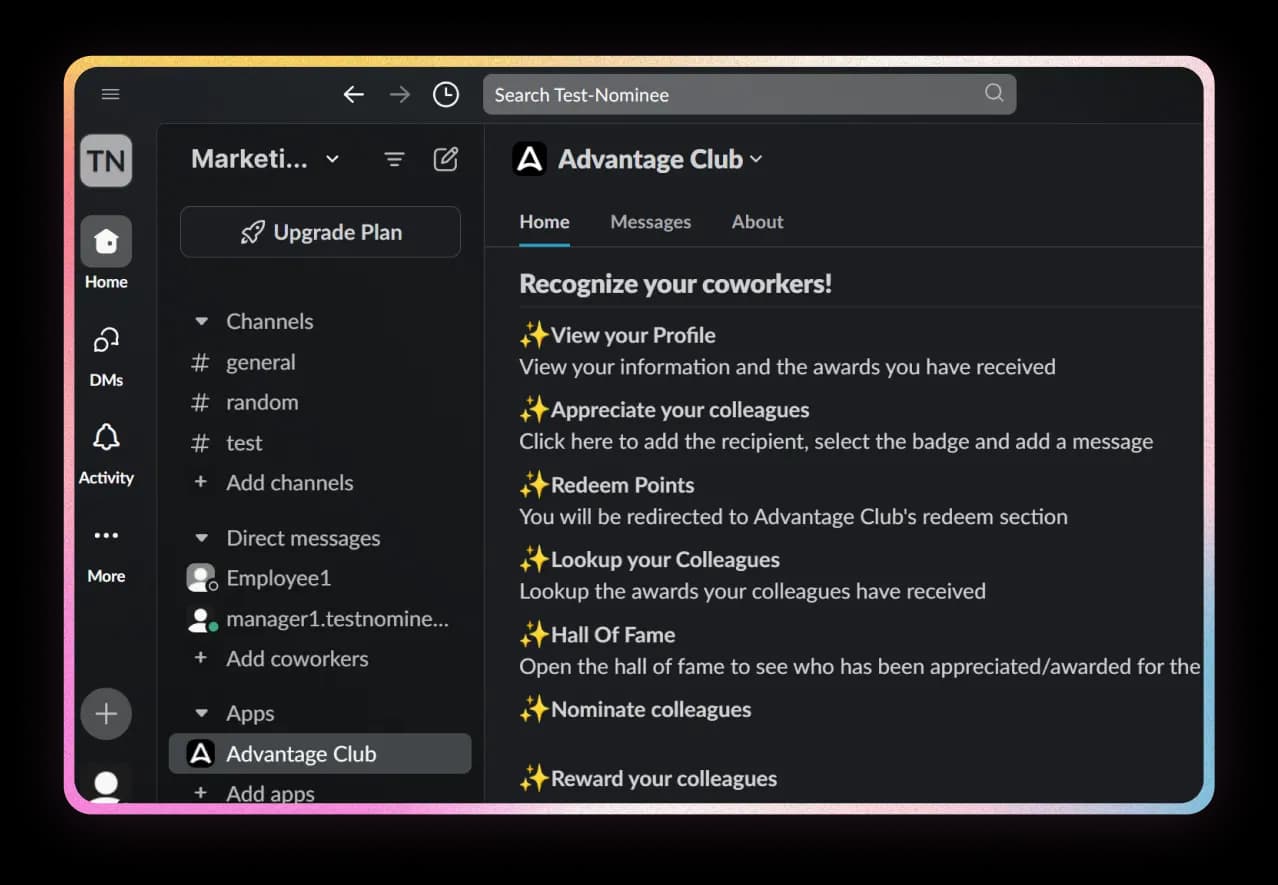Collapse the Channels section
This screenshot has height=885, width=1278.
[x=201, y=322]
